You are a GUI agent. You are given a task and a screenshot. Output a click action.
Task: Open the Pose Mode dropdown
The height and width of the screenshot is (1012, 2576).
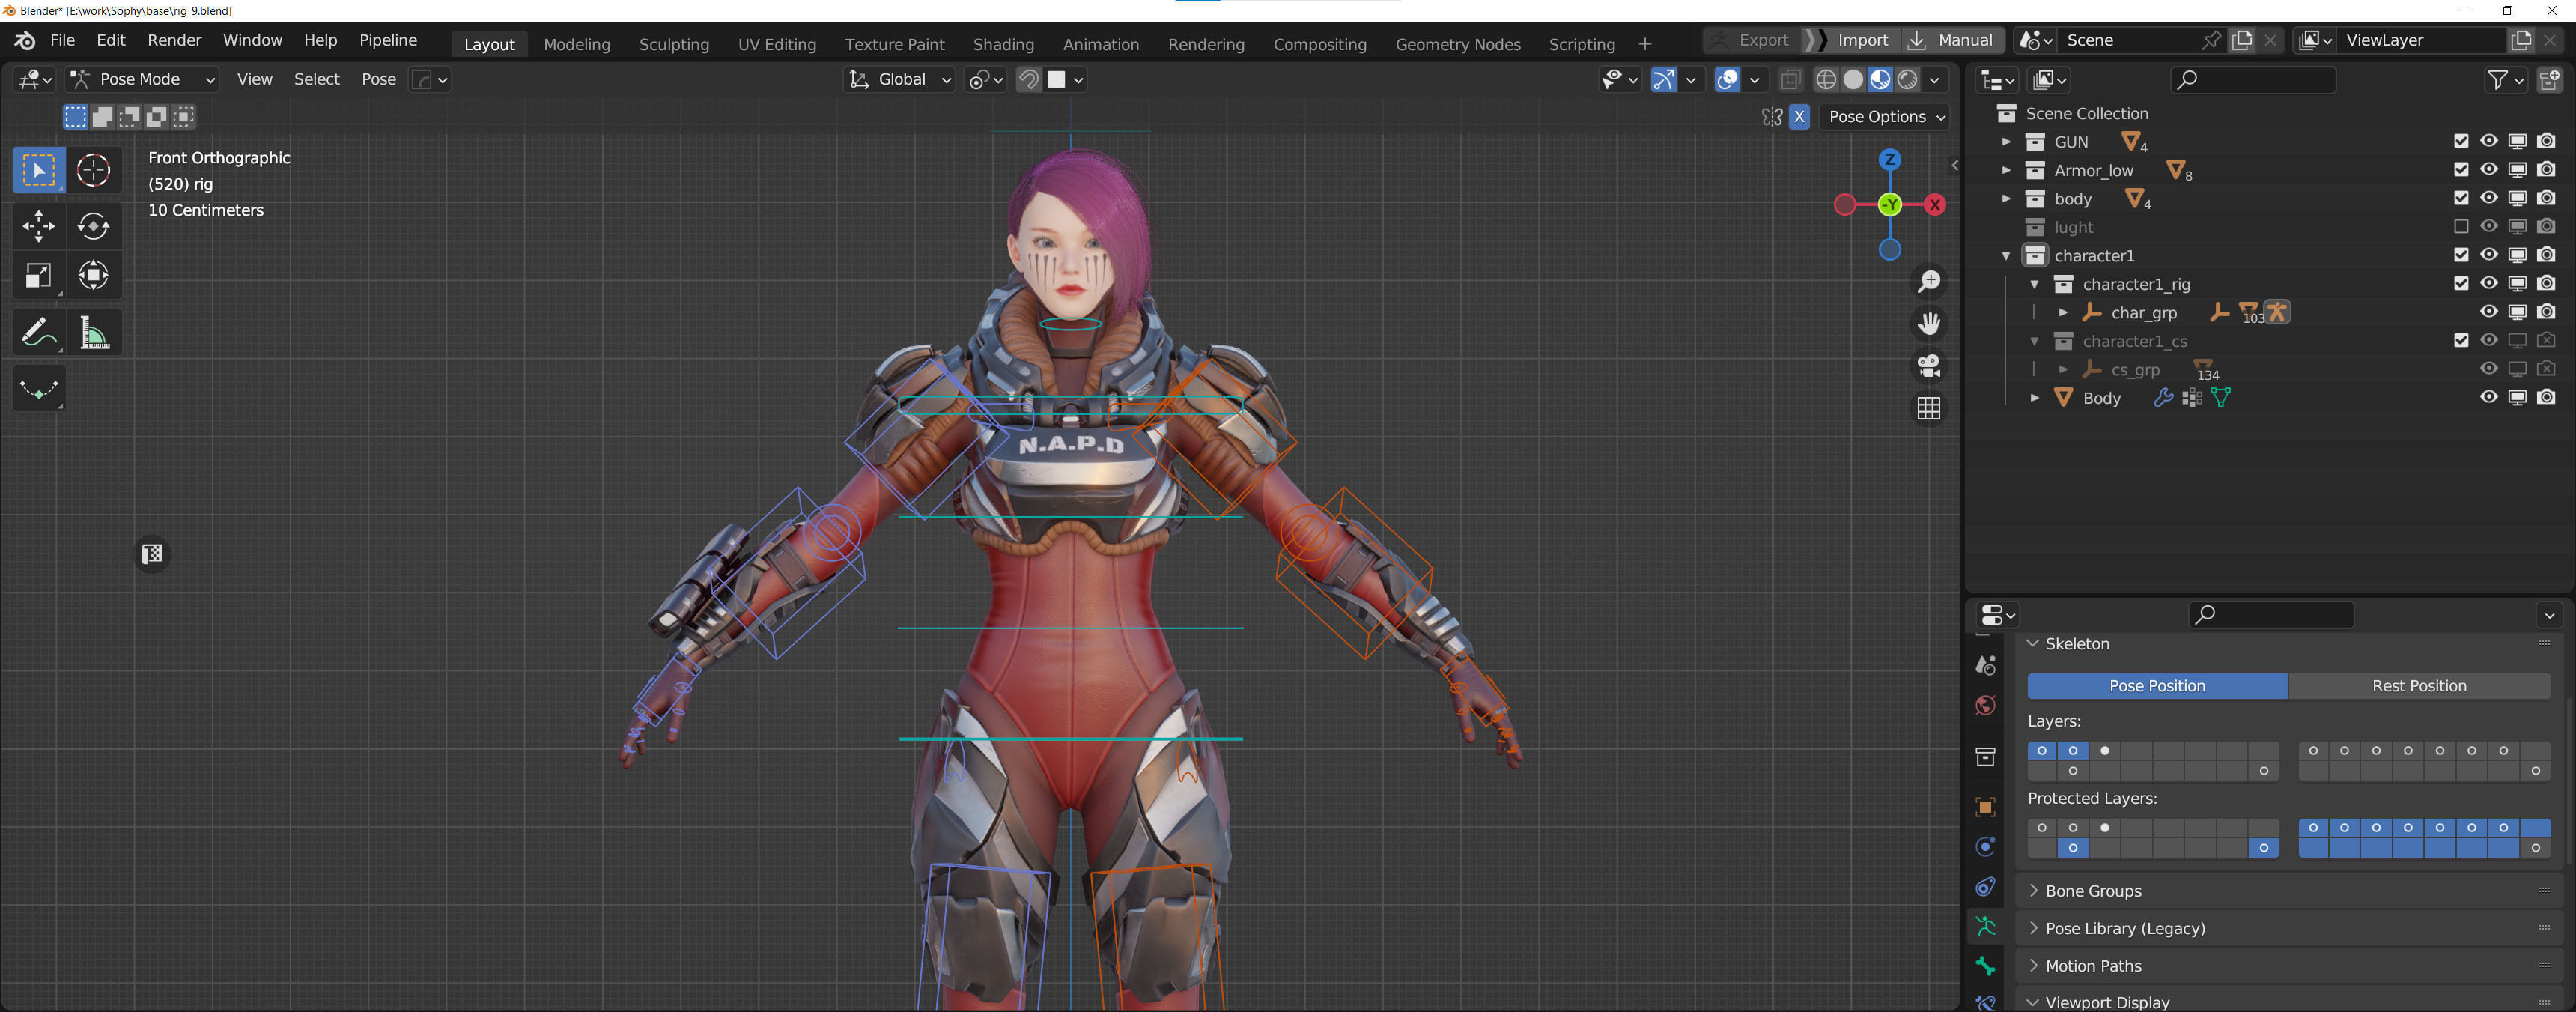click(143, 80)
